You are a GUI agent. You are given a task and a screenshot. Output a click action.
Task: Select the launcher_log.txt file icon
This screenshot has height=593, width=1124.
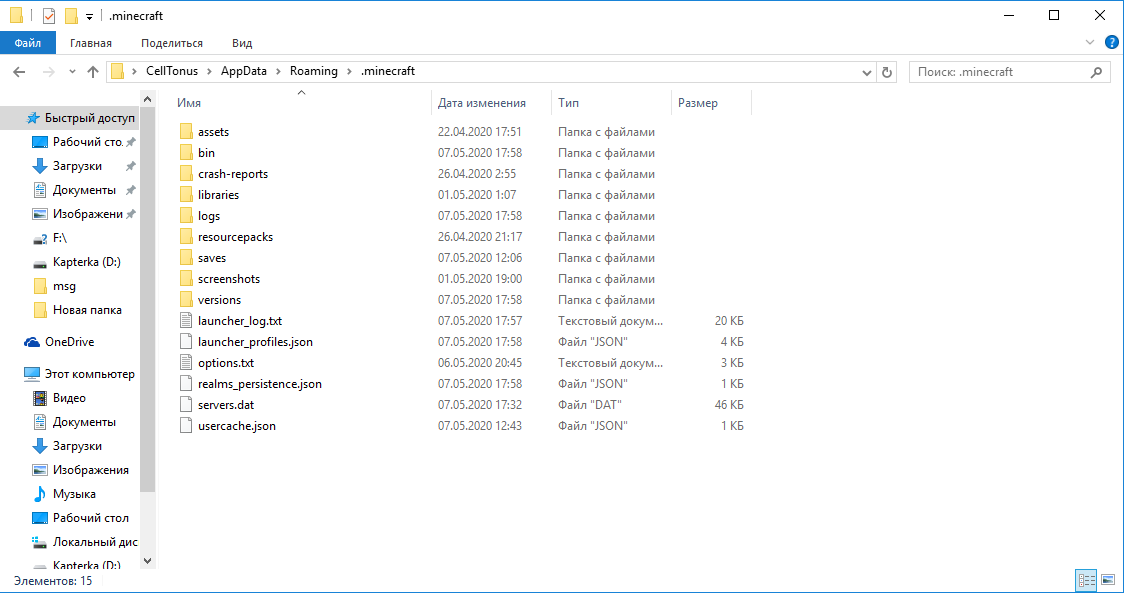pyautogui.click(x=186, y=321)
